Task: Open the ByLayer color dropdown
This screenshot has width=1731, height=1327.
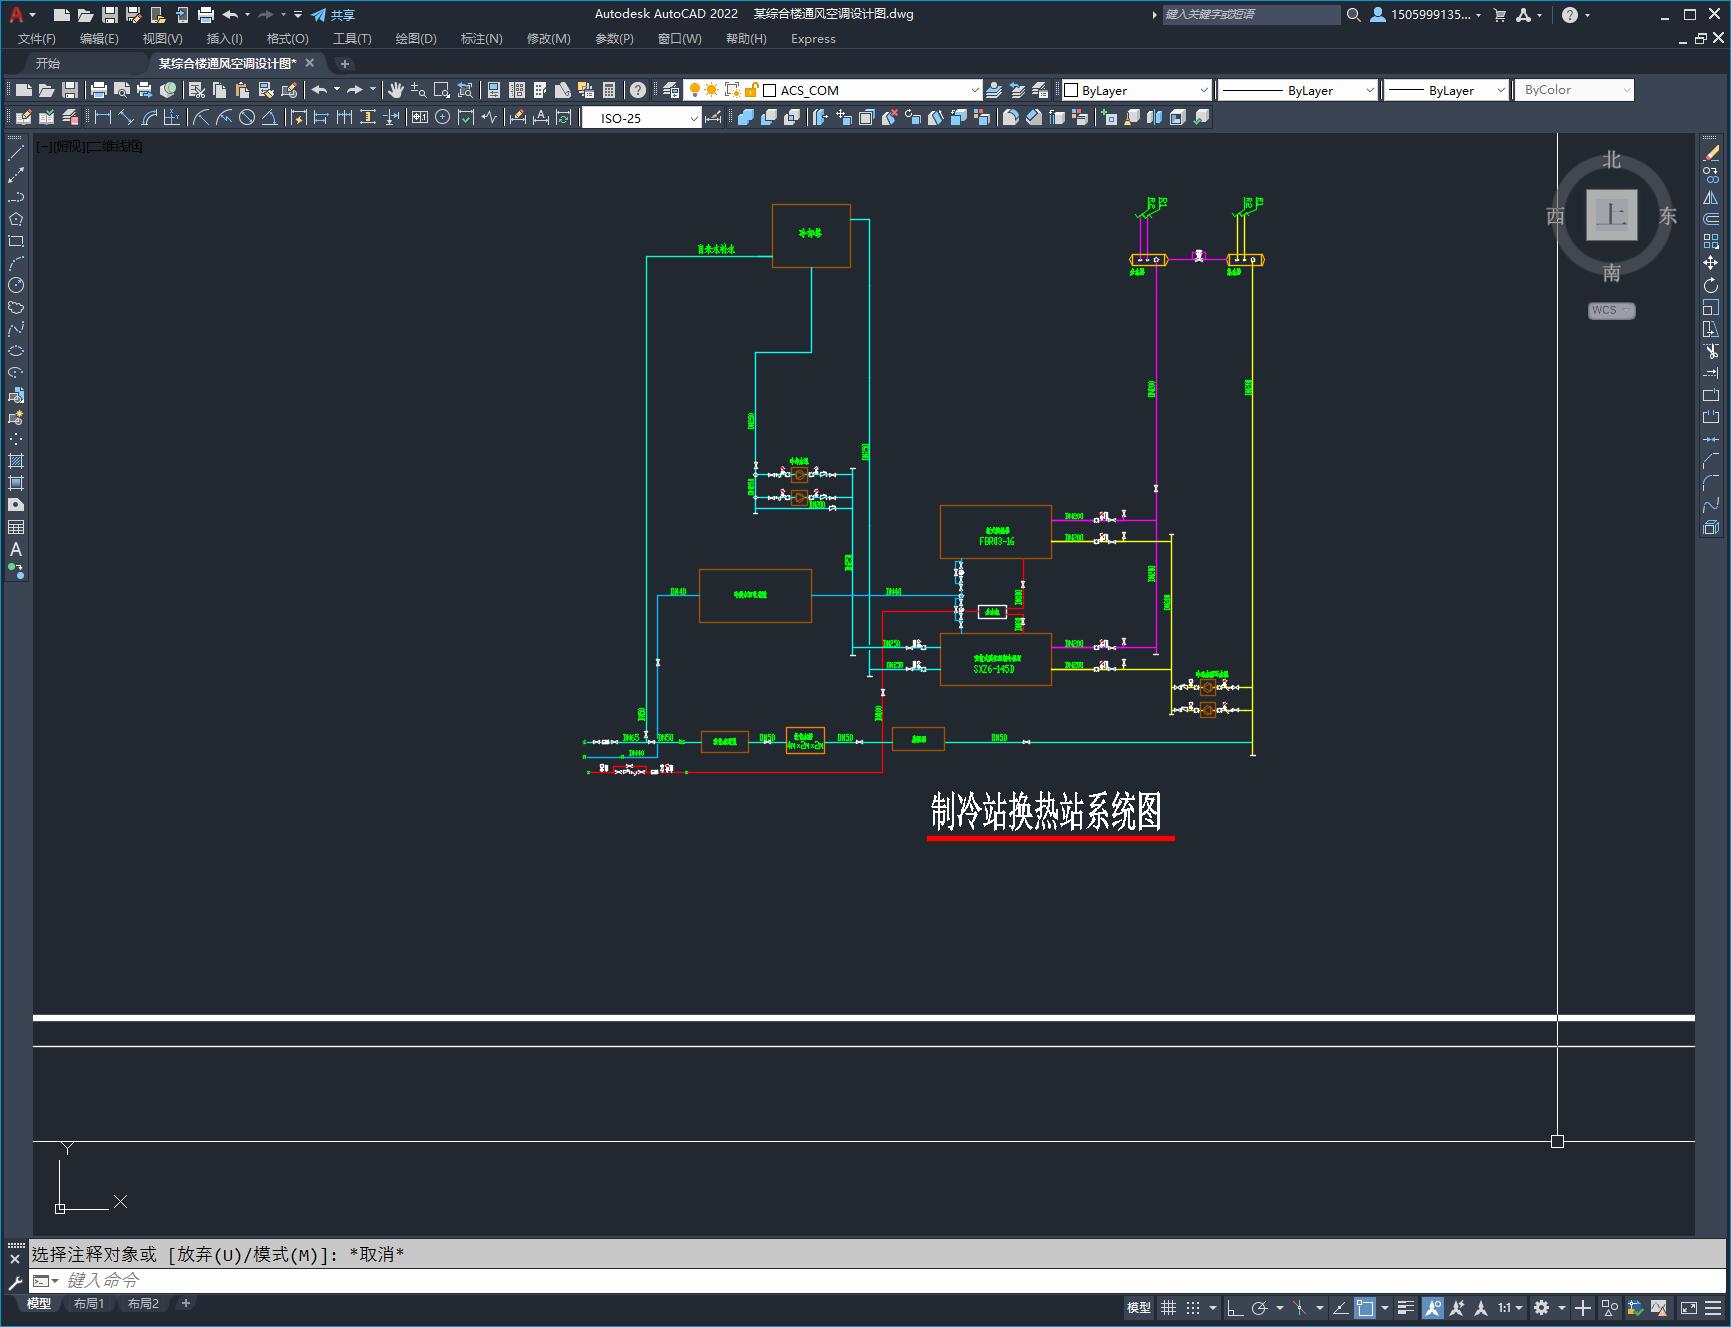Action: point(1136,90)
